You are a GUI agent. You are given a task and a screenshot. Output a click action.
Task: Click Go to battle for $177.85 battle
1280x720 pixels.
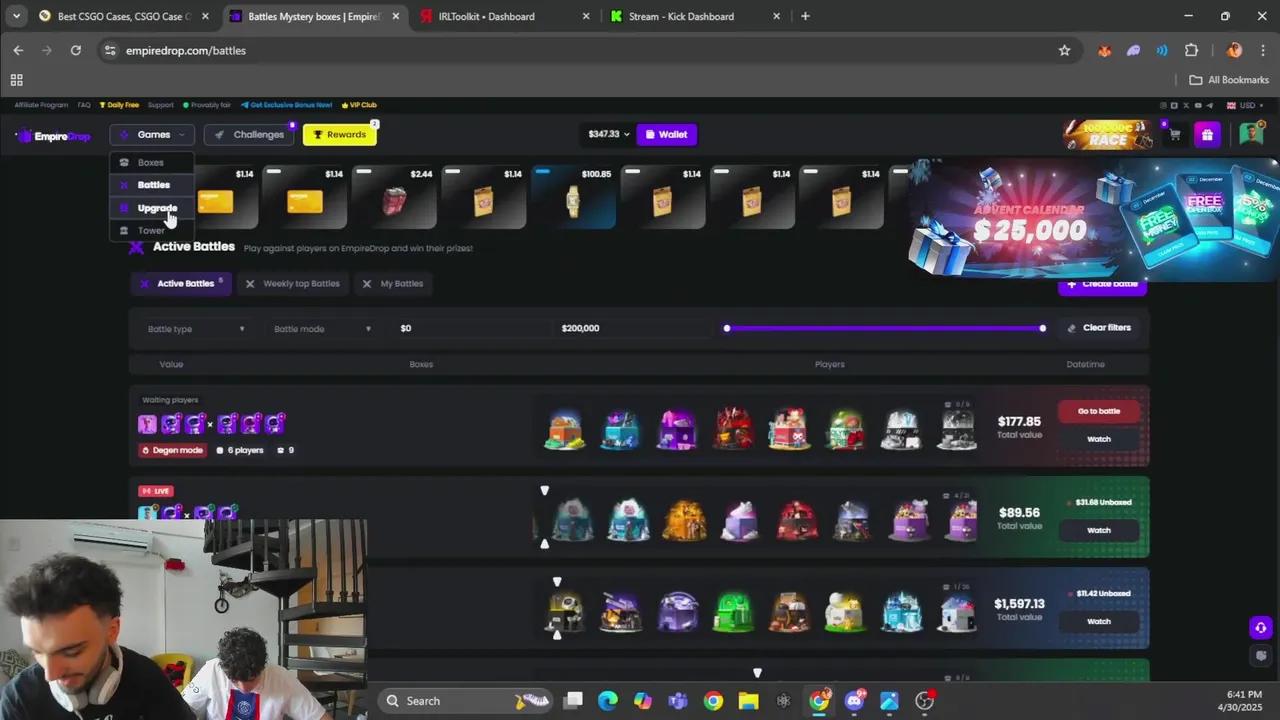(x=1098, y=411)
